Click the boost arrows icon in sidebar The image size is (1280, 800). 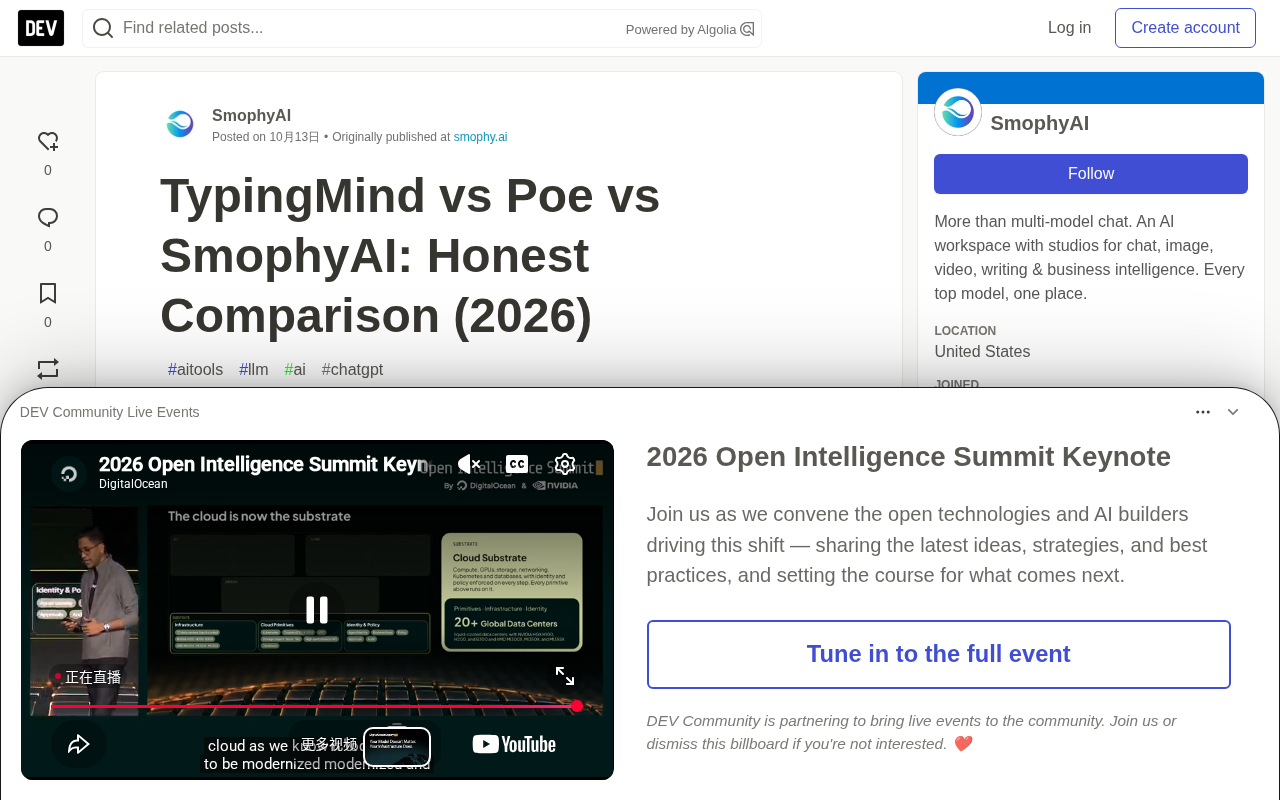click(48, 368)
